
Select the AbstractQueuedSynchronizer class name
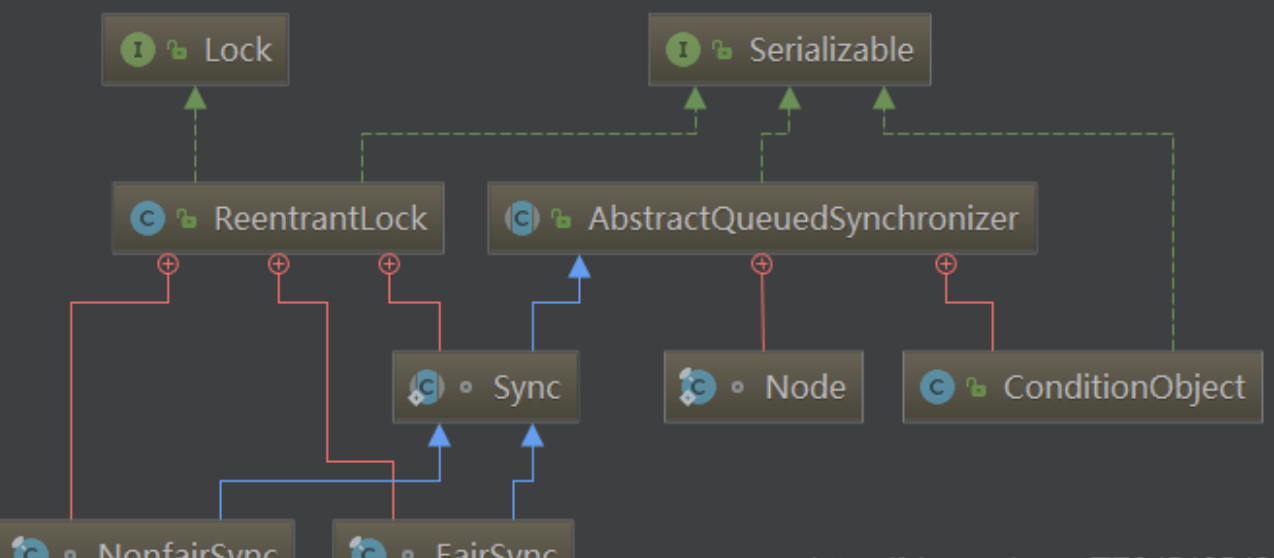803,218
